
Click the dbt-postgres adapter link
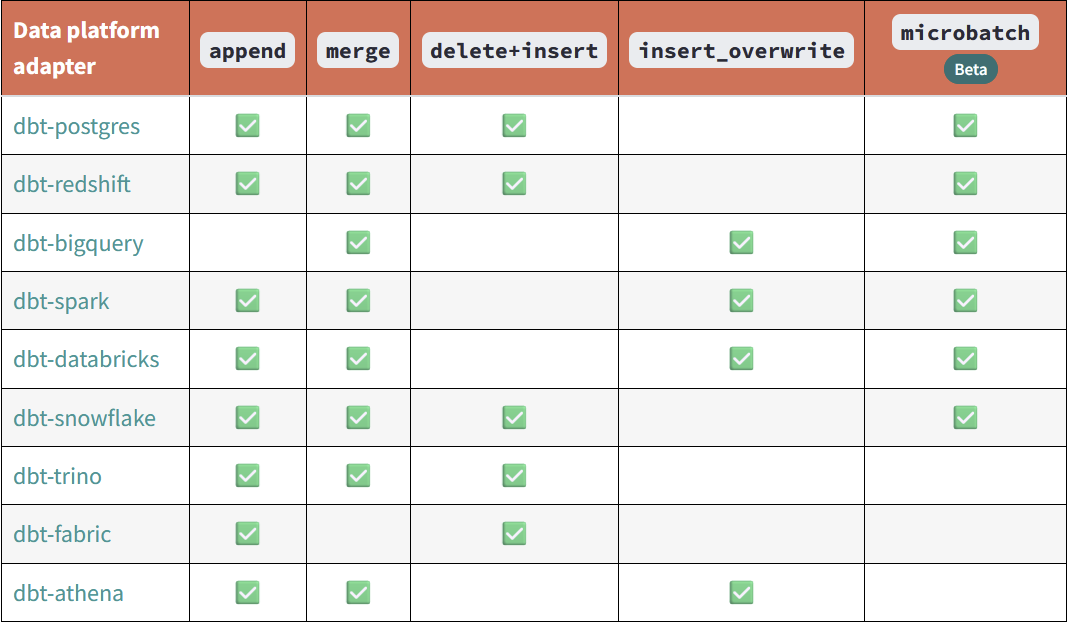click(76, 126)
